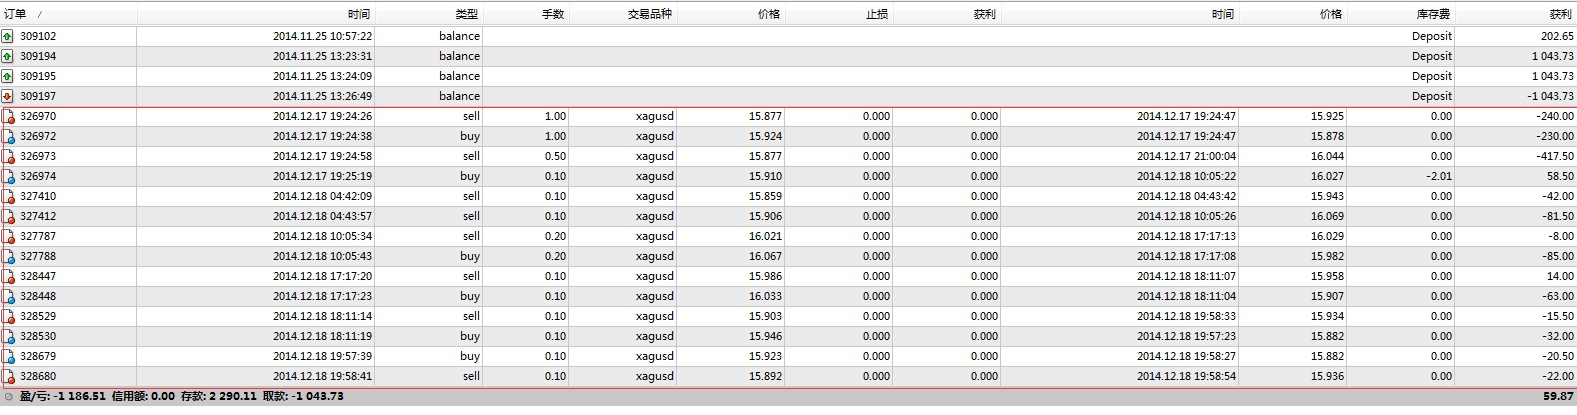Image resolution: width=1577 pixels, height=415 pixels.
Task: Click open time 2014.12.18 04:42:09
Action: click(322, 196)
